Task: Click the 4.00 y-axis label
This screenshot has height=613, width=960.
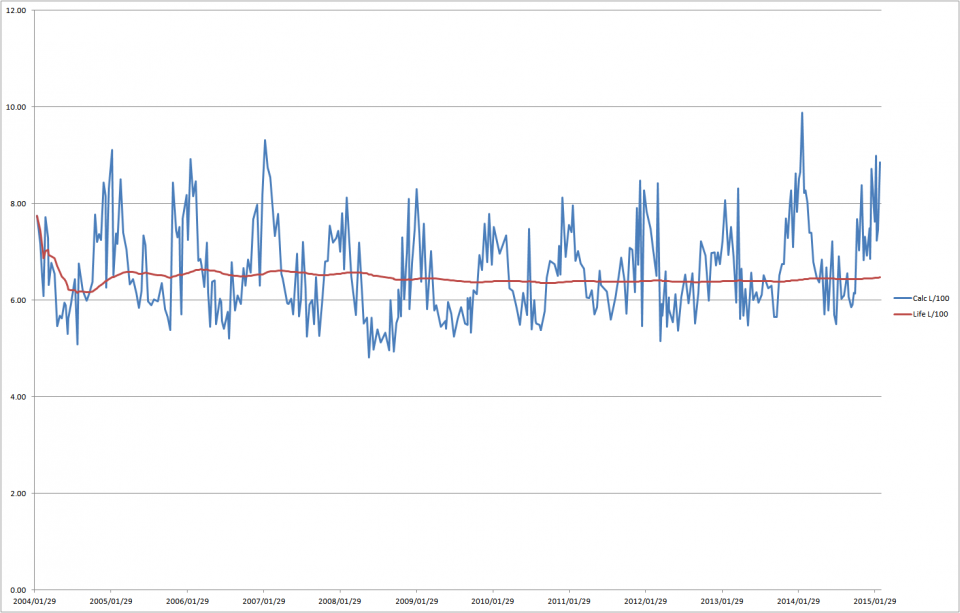Action: [x=18, y=397]
